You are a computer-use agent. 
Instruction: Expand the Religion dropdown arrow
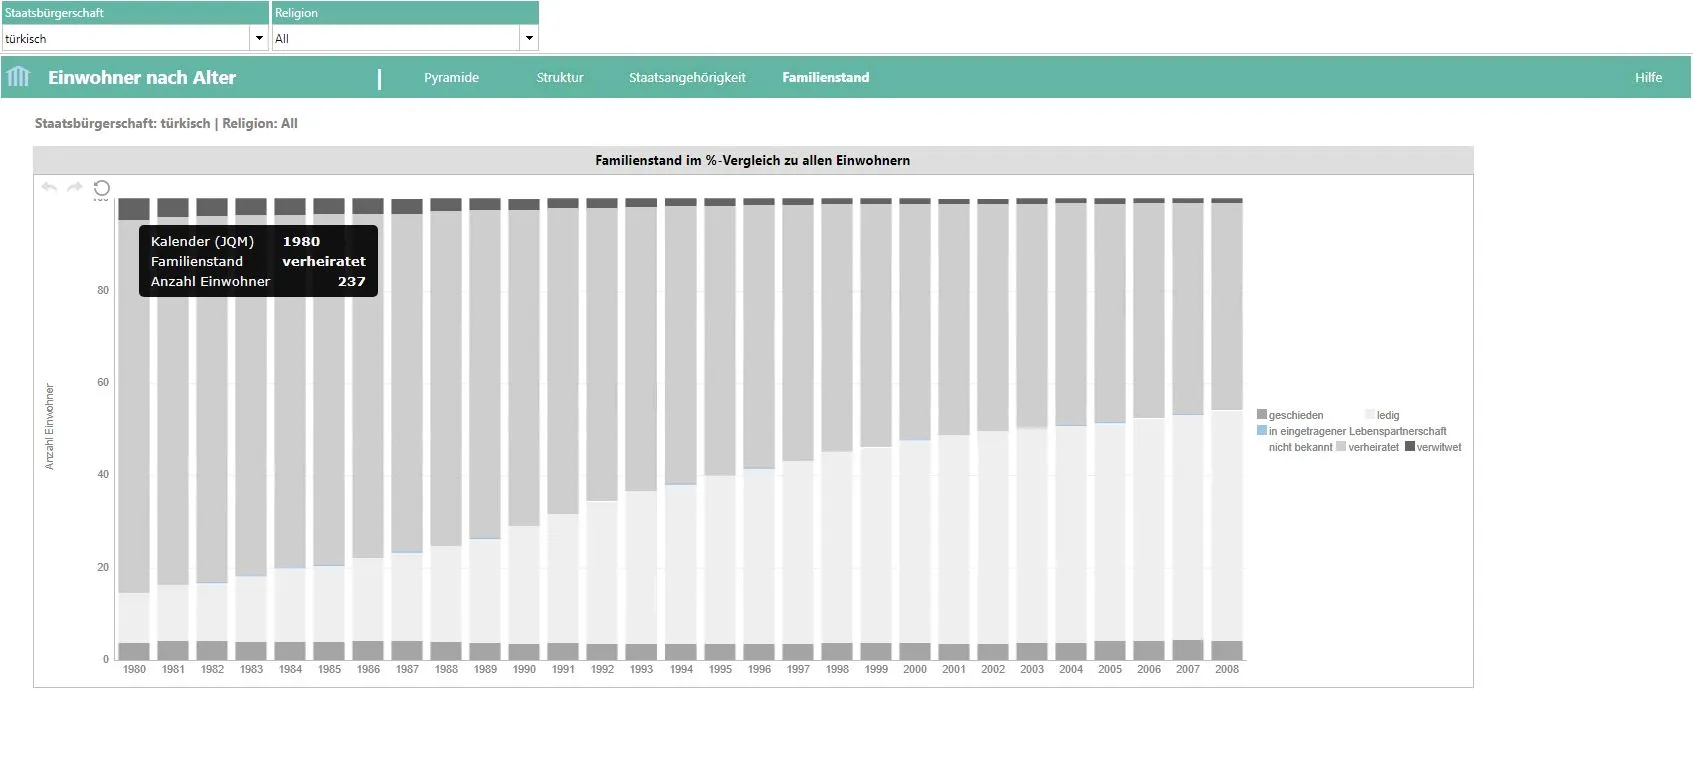click(x=529, y=39)
